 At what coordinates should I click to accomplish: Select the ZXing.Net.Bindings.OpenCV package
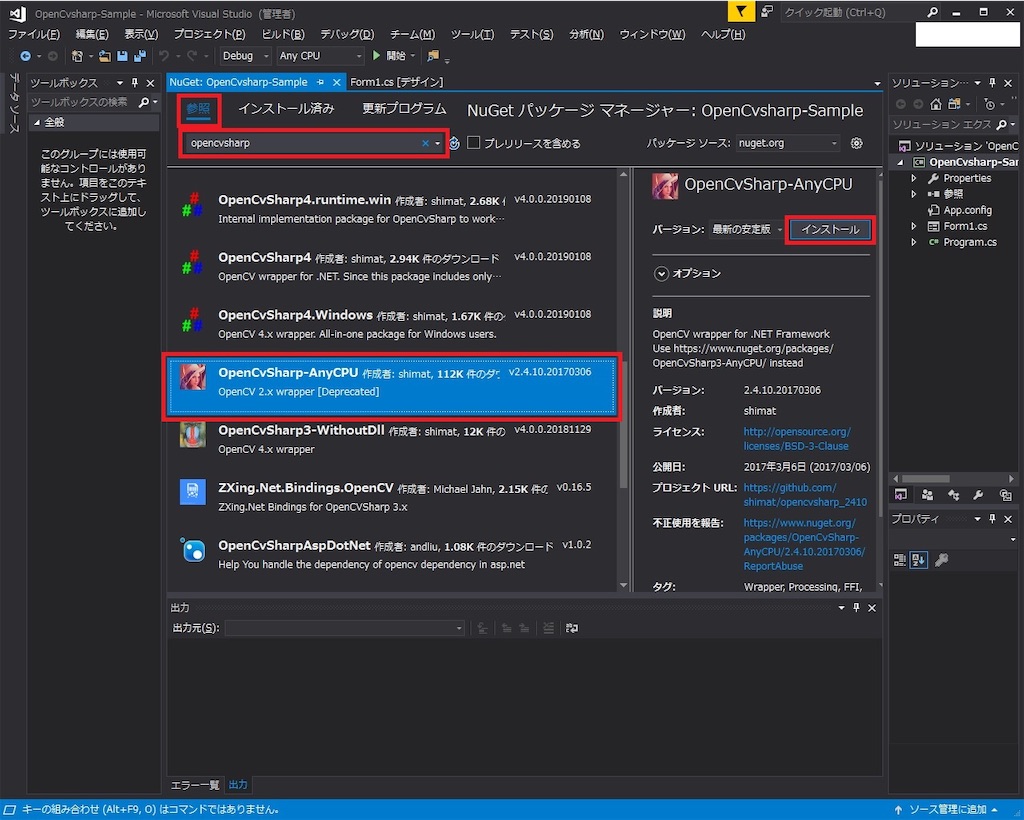pos(391,497)
